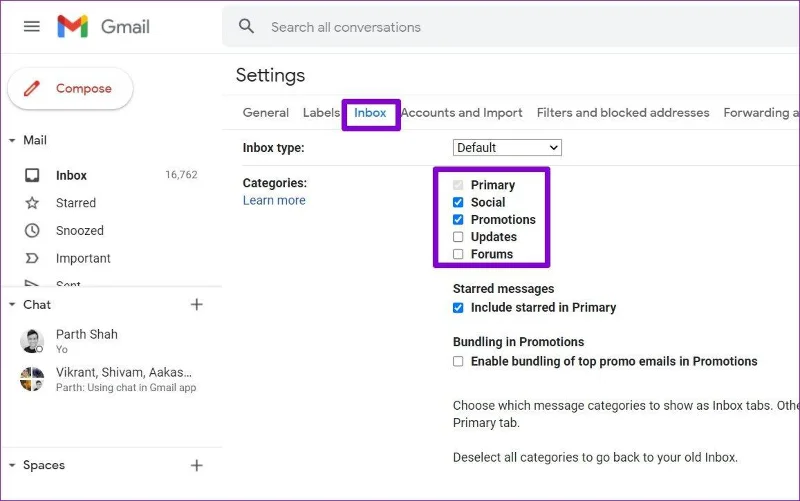Enable the Forums category checkbox
This screenshot has height=501, width=800.
click(x=458, y=254)
